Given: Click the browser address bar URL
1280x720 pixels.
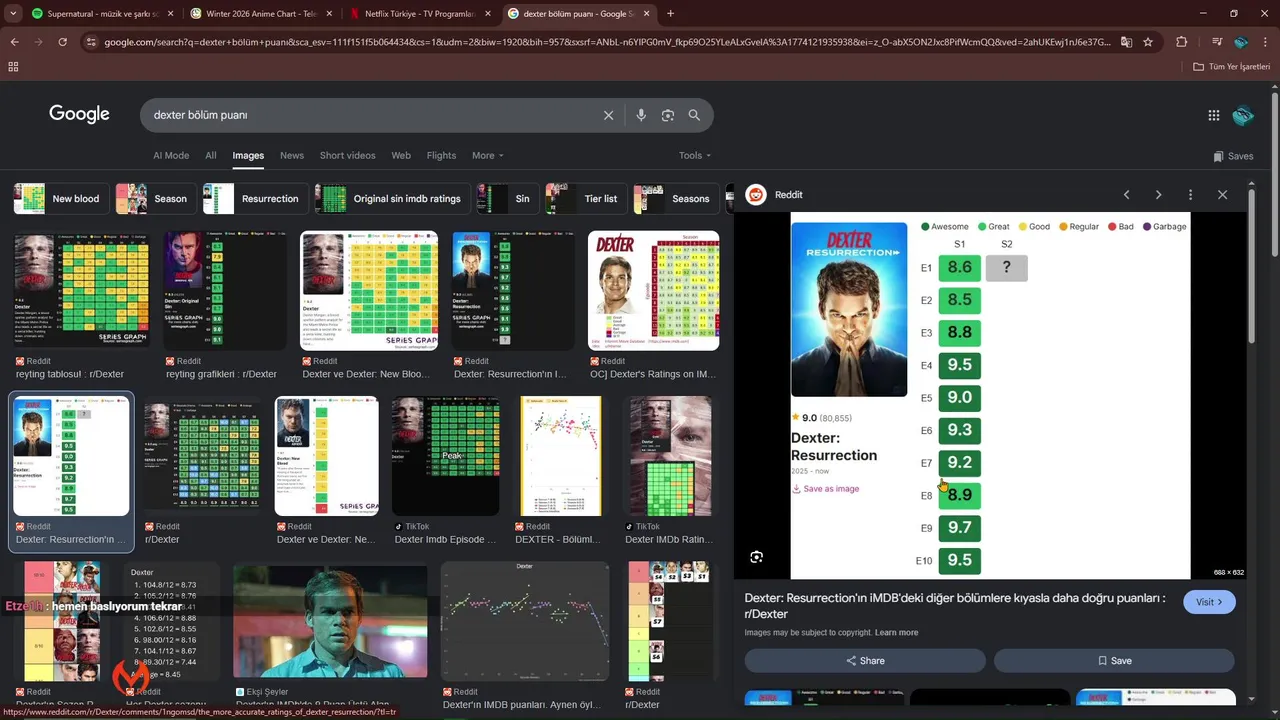Looking at the screenshot, I should tap(605, 42).
